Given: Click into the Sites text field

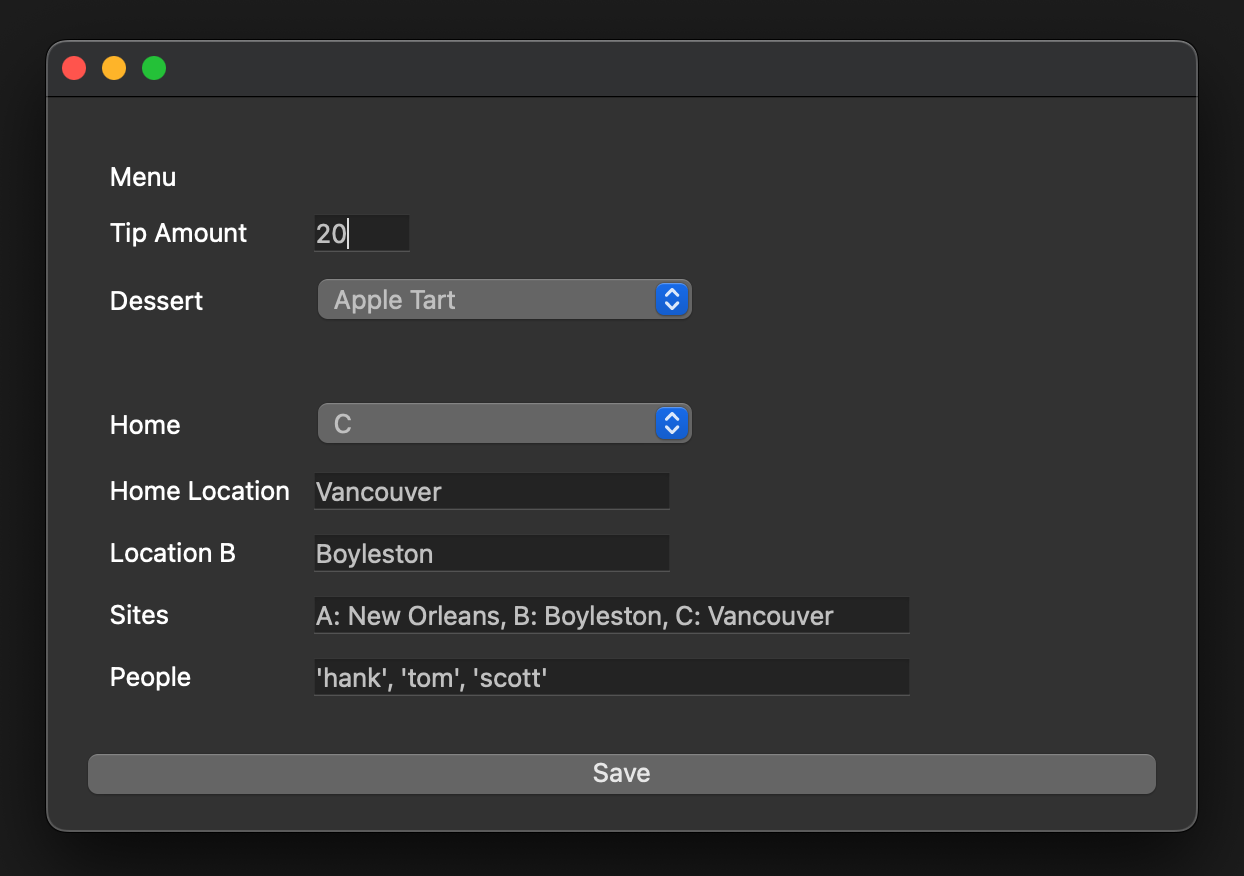Looking at the screenshot, I should click(611, 616).
